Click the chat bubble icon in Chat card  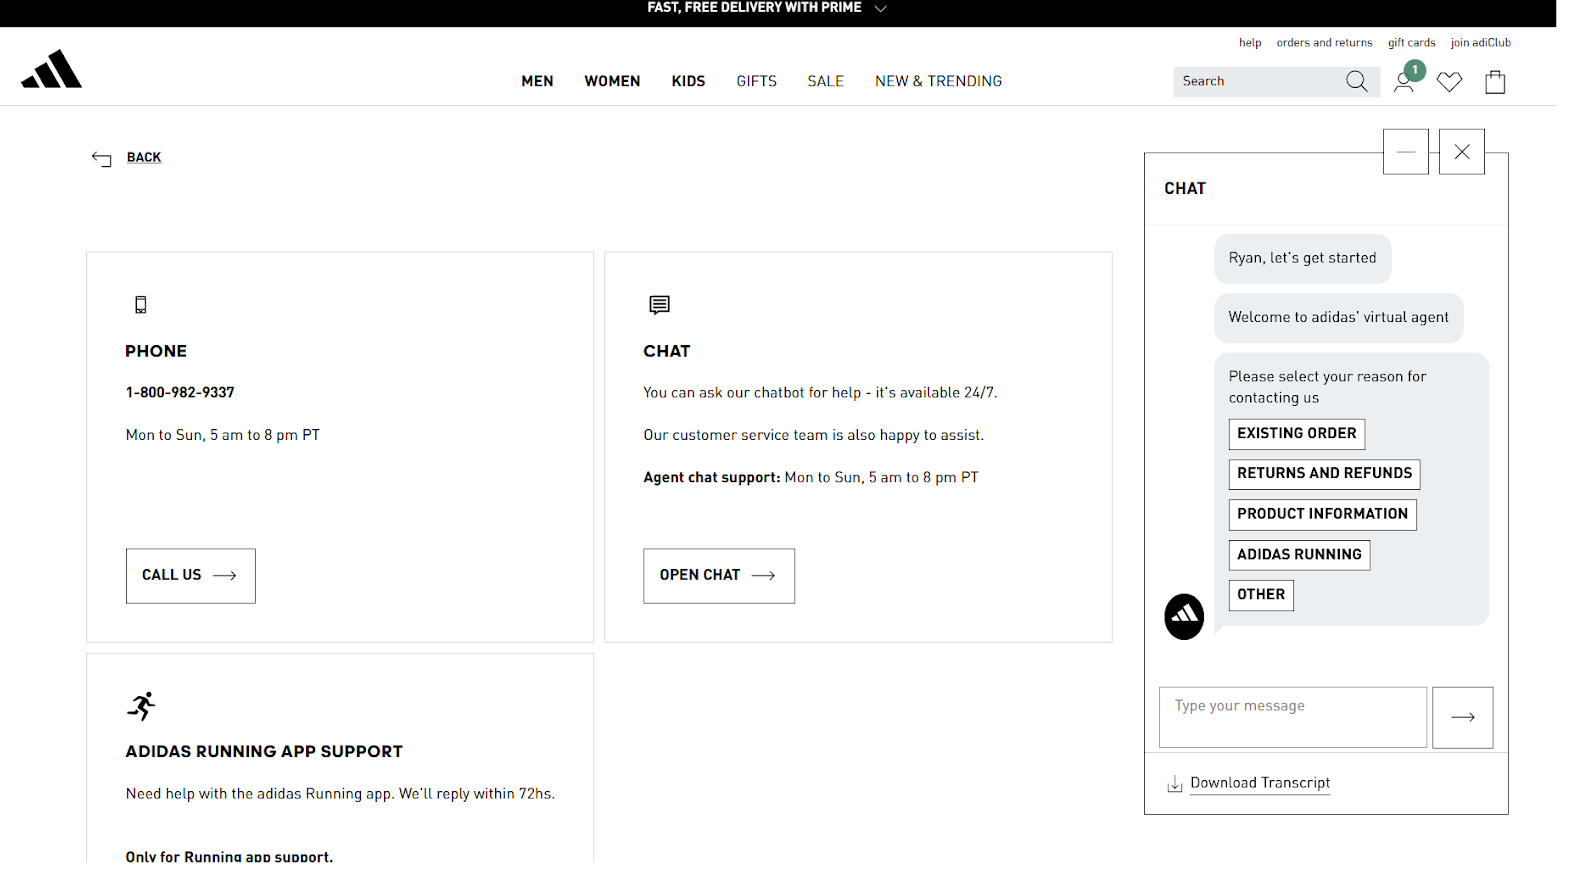pos(659,305)
